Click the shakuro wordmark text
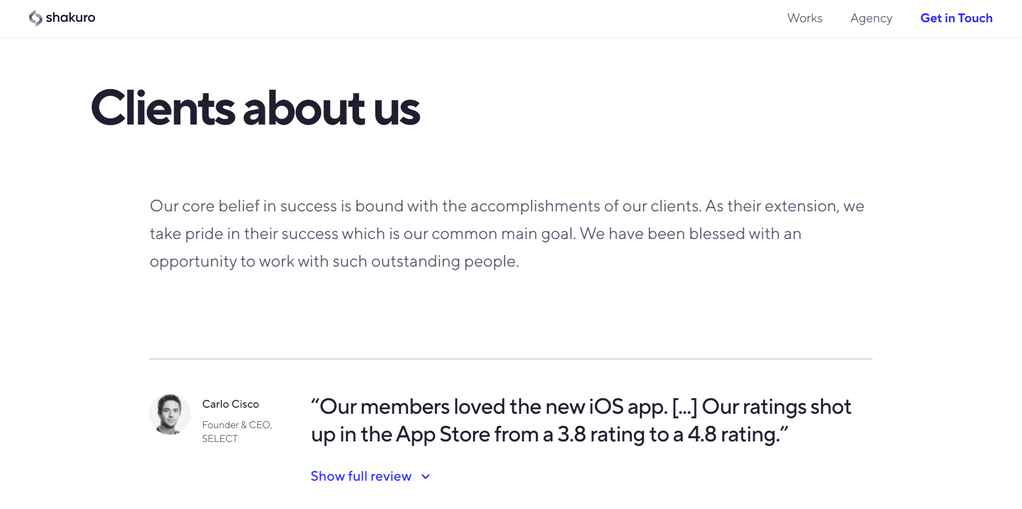Screen dimensions: 1022x509 pyautogui.click(x=71, y=18)
